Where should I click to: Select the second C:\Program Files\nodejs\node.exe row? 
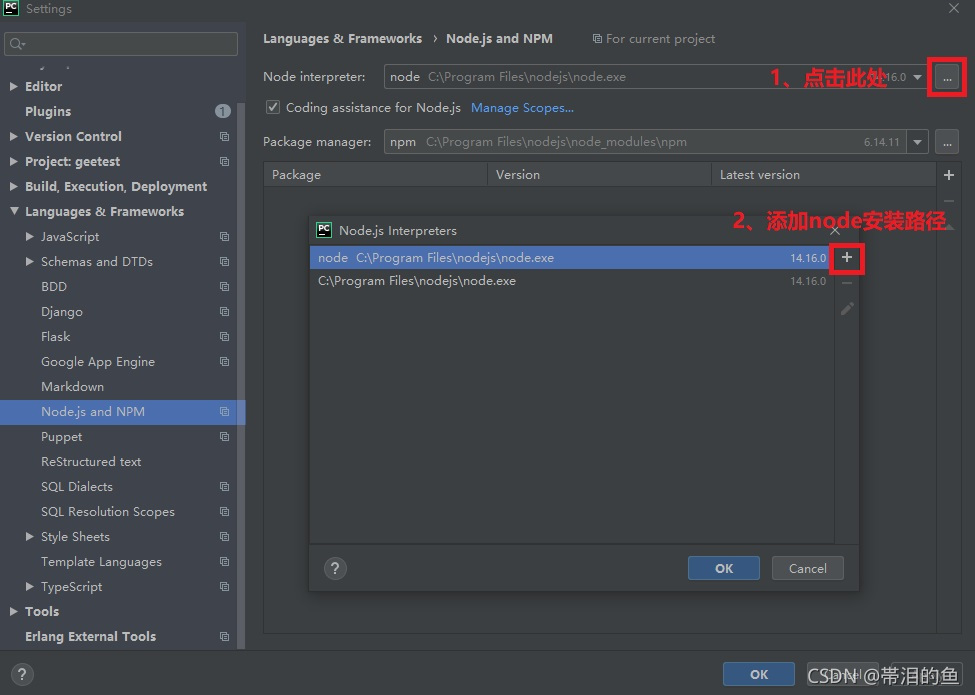pos(571,281)
